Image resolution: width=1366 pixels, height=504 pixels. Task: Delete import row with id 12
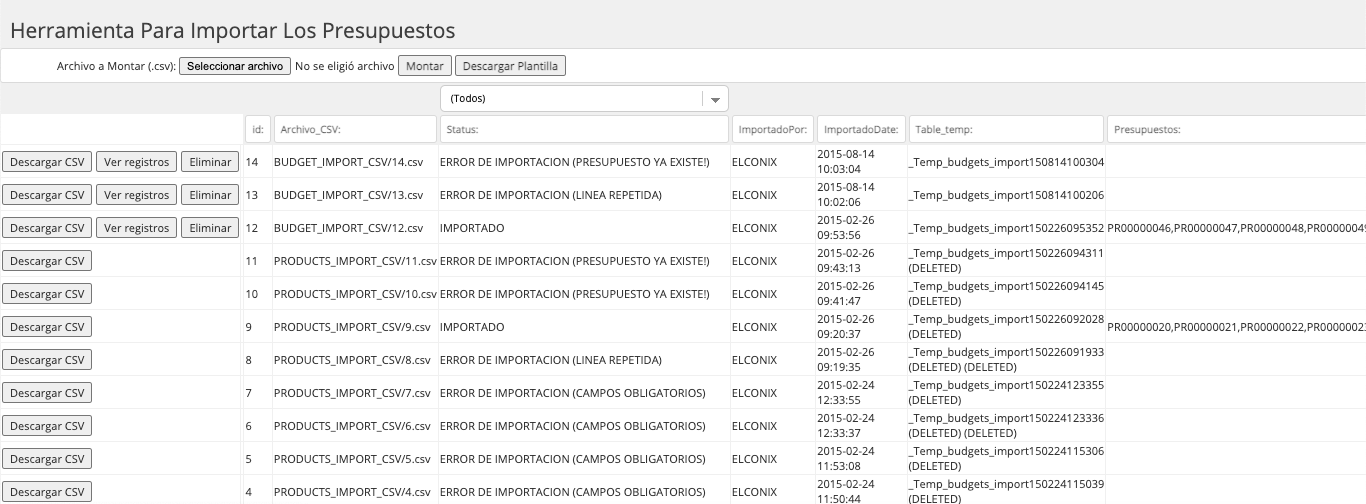click(210, 228)
